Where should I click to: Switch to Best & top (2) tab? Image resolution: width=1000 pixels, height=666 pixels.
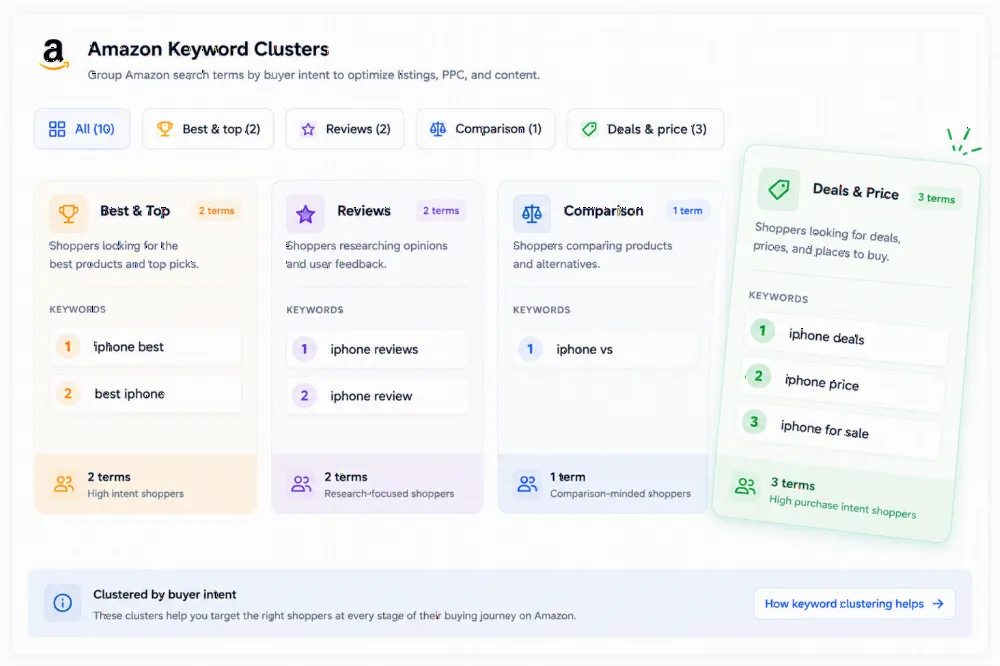pos(208,129)
